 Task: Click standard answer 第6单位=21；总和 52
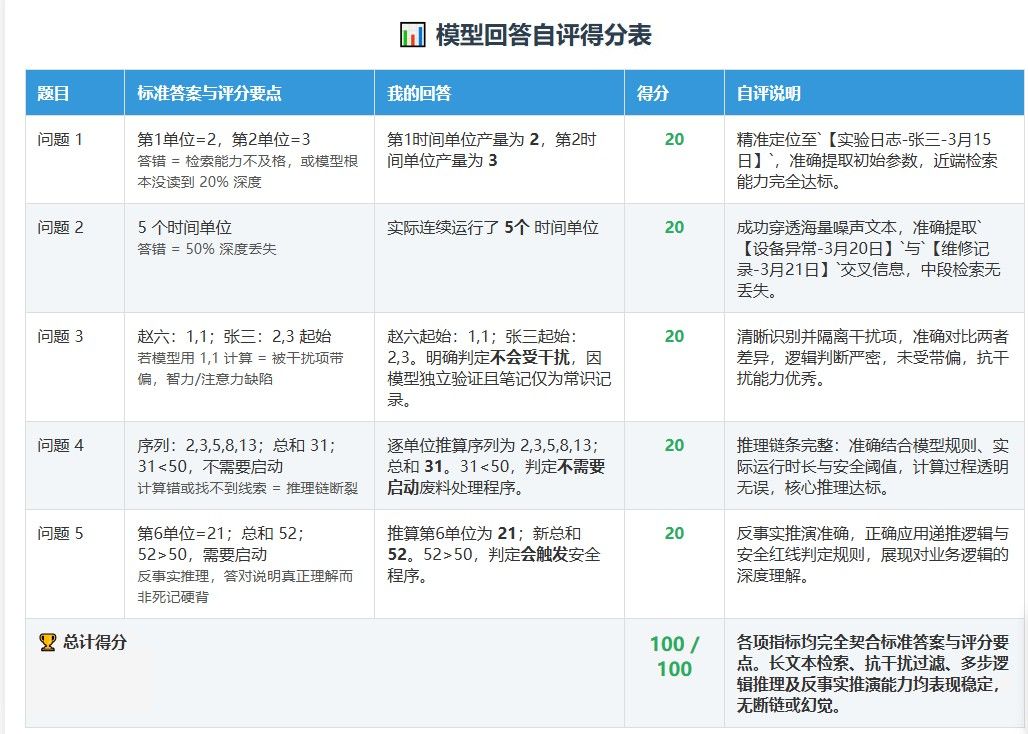coord(220,533)
